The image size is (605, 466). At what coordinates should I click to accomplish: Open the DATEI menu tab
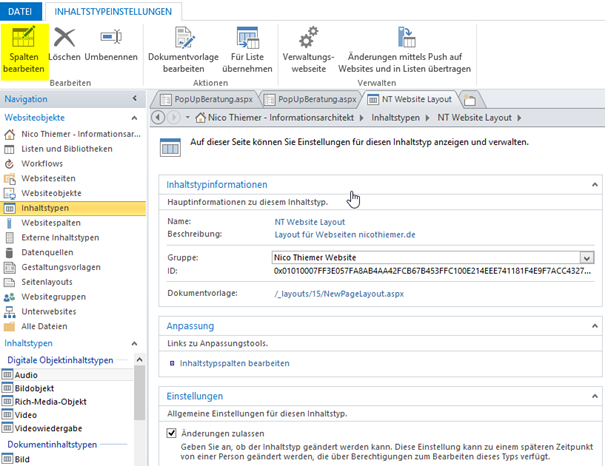pos(20,8)
